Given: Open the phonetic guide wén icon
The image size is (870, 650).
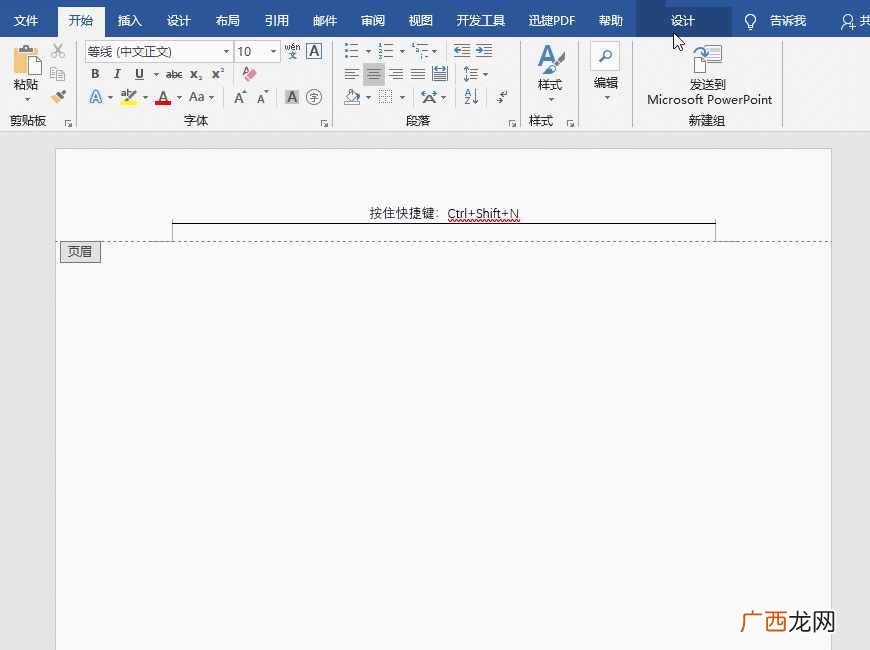Looking at the screenshot, I should point(292,51).
